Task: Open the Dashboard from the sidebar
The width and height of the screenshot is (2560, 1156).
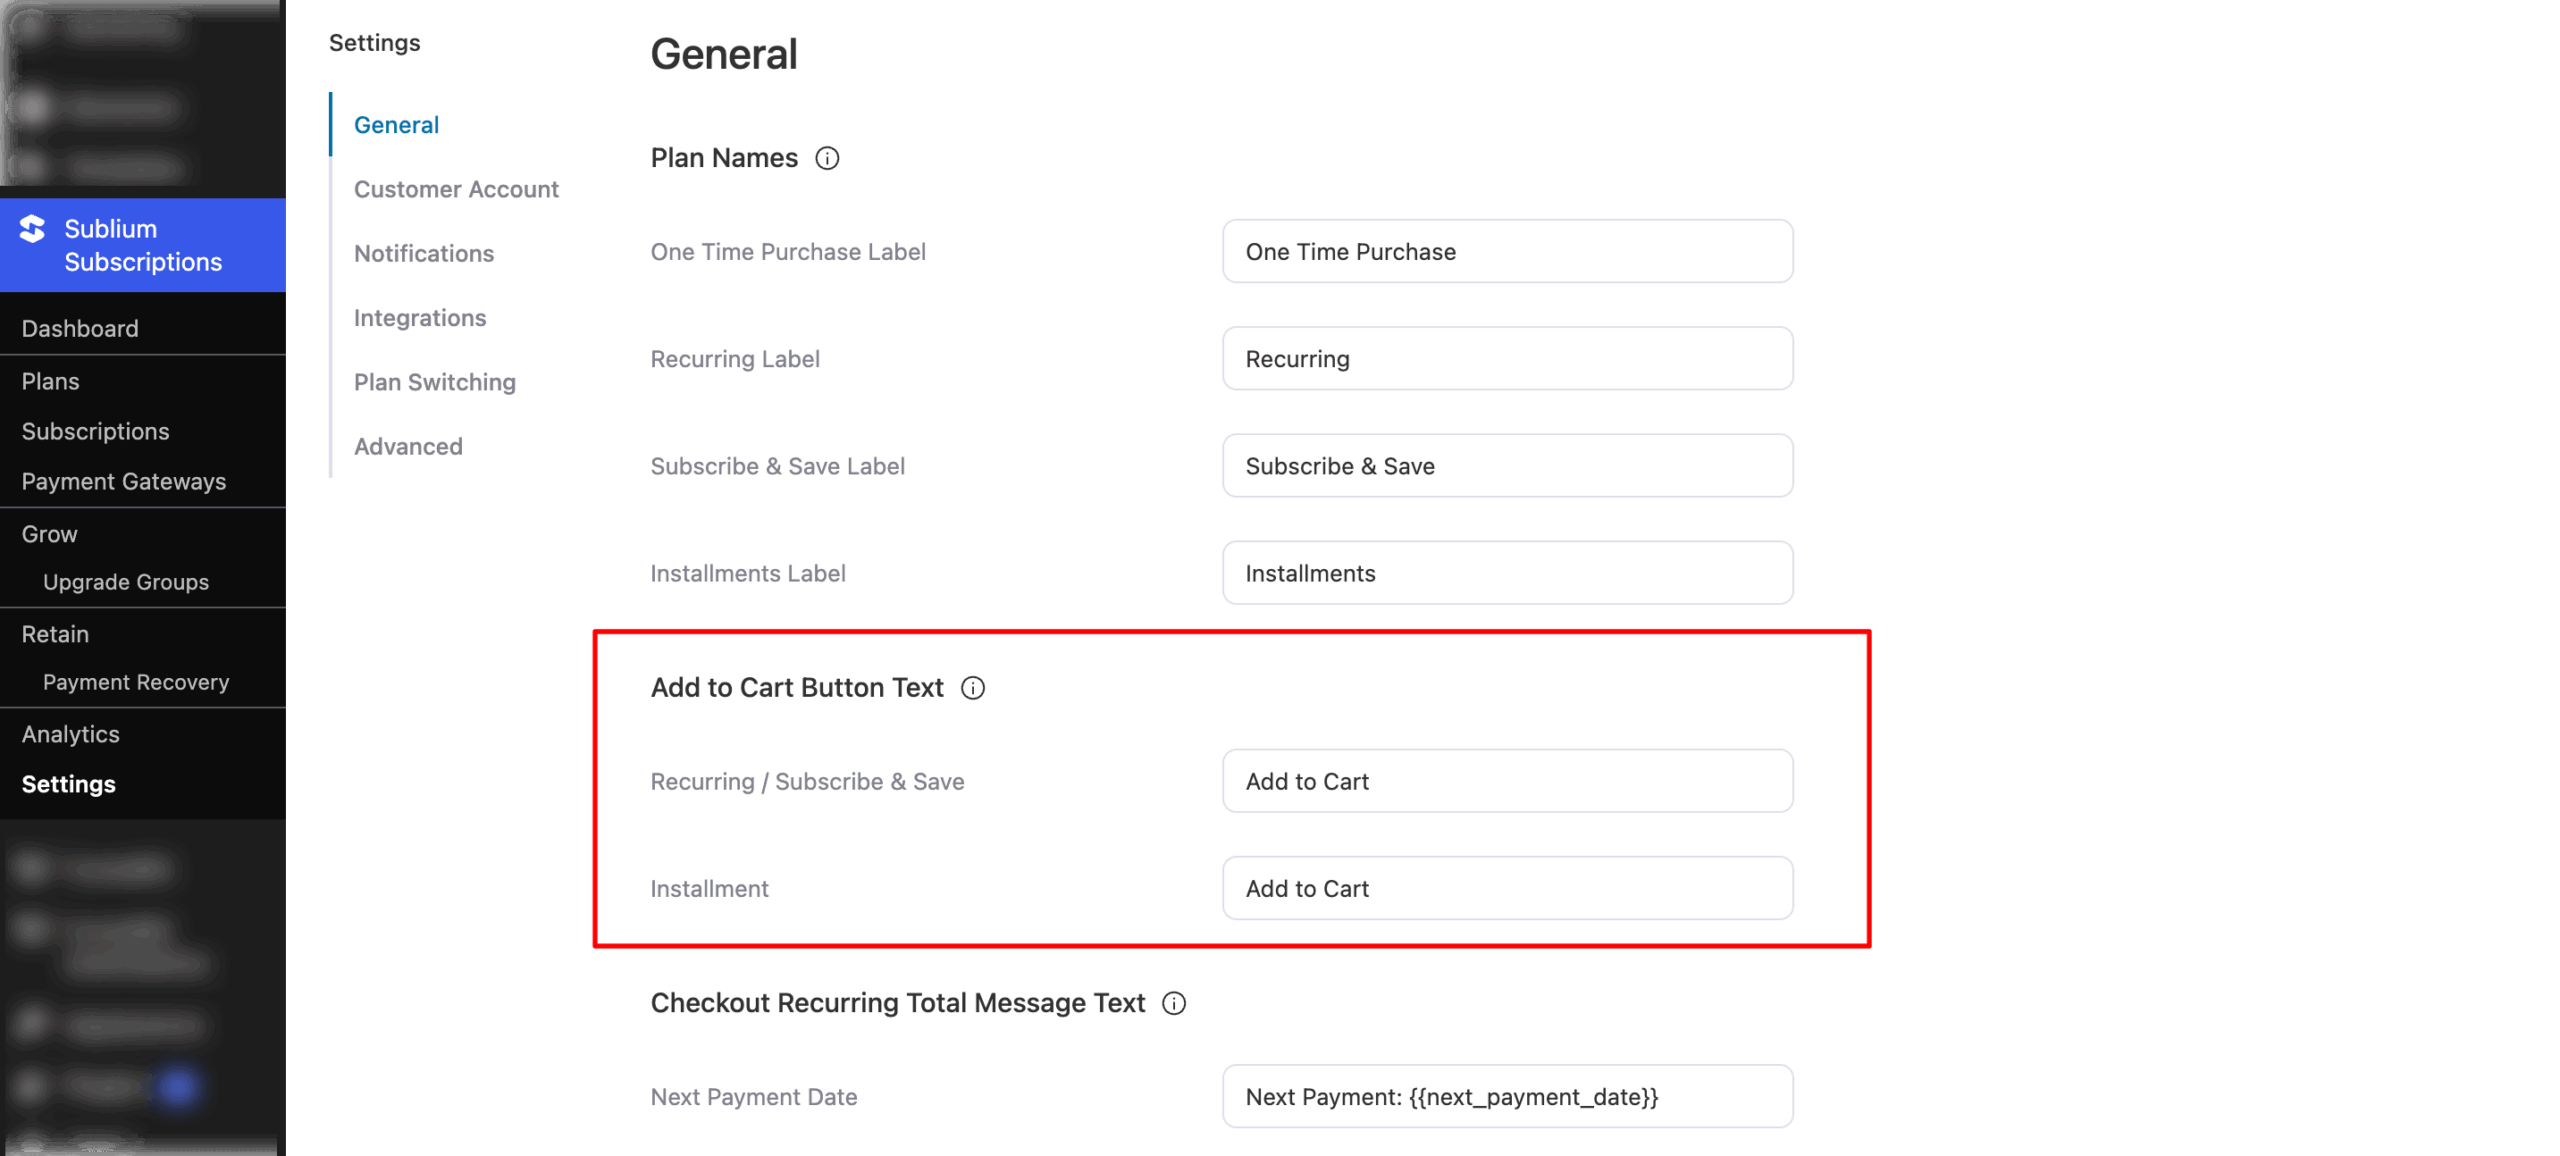Action: point(80,328)
